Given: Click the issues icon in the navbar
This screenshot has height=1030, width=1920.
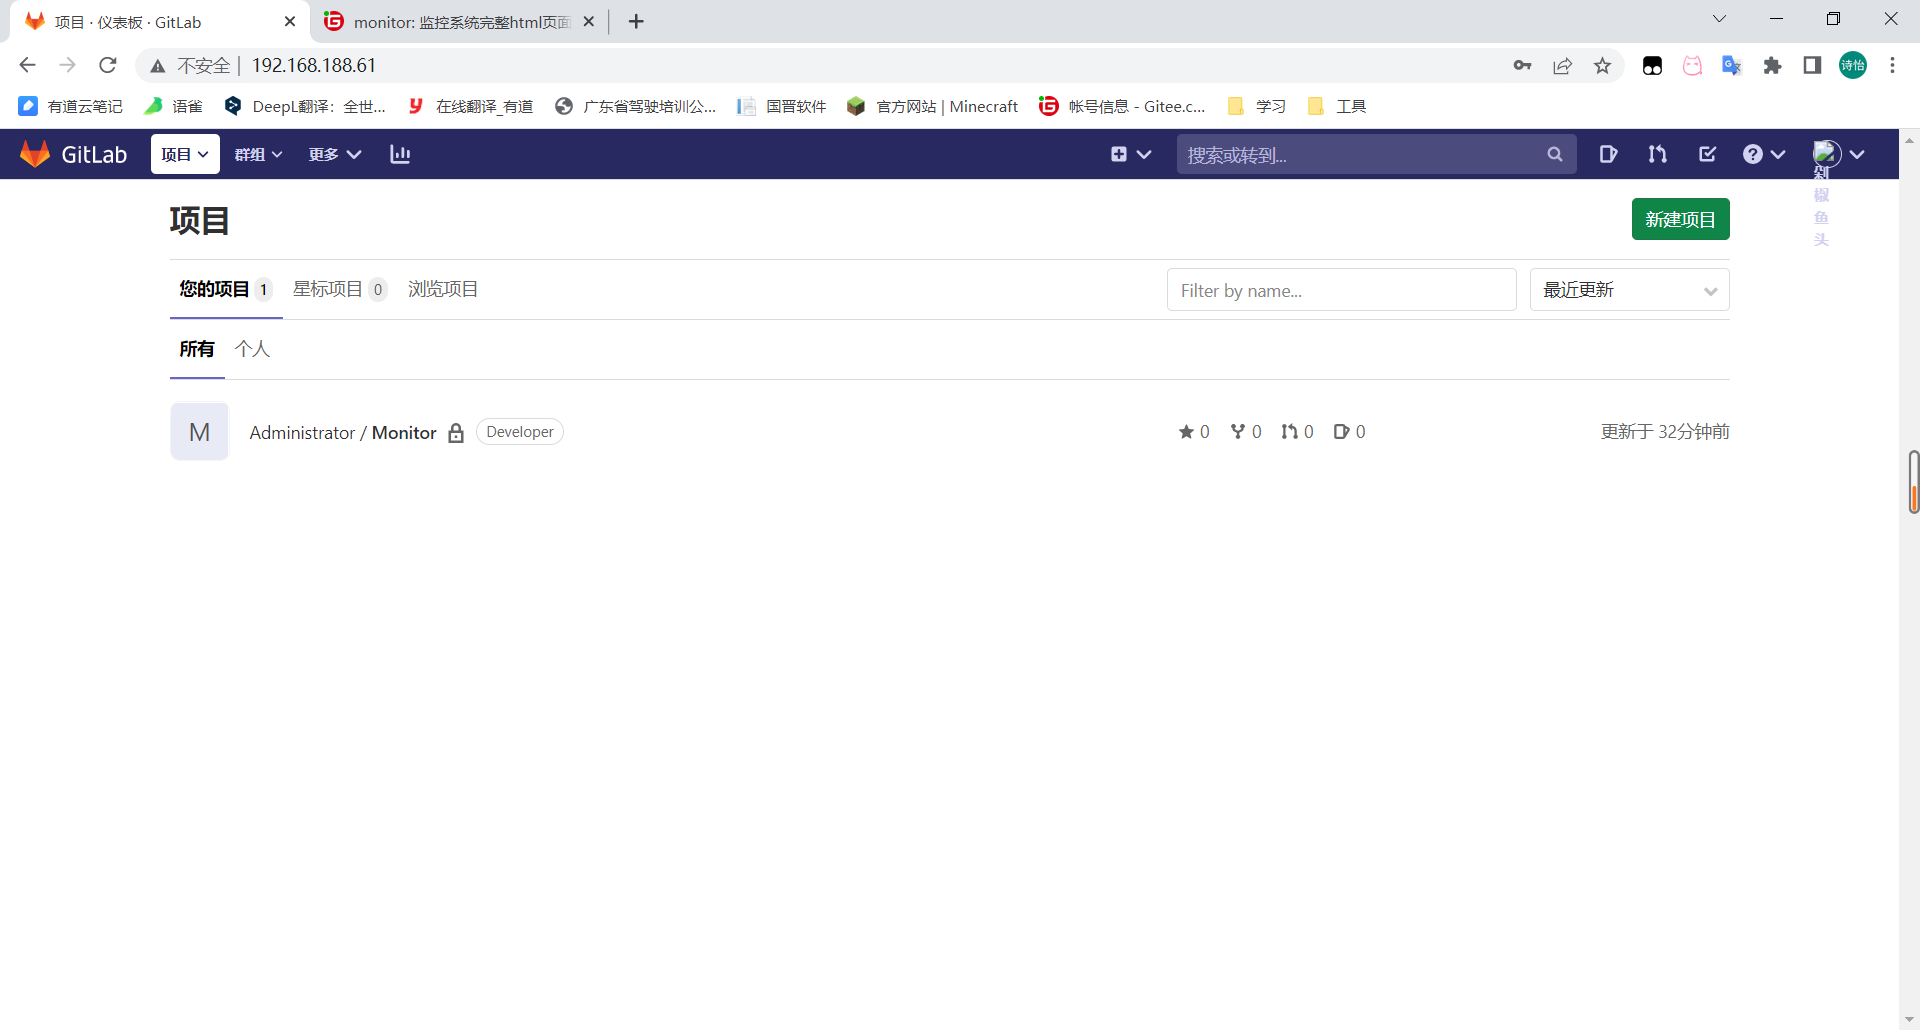Looking at the screenshot, I should click(x=1608, y=154).
